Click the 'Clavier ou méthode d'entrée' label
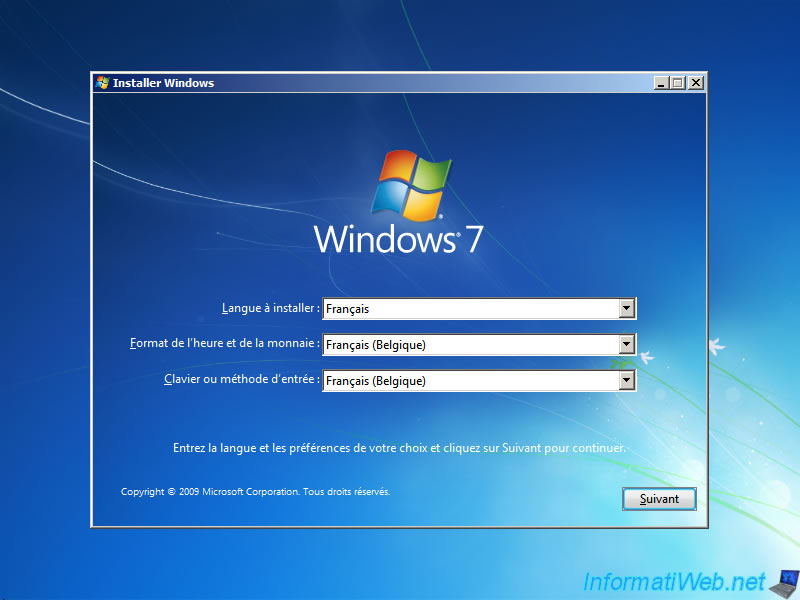 pos(242,379)
